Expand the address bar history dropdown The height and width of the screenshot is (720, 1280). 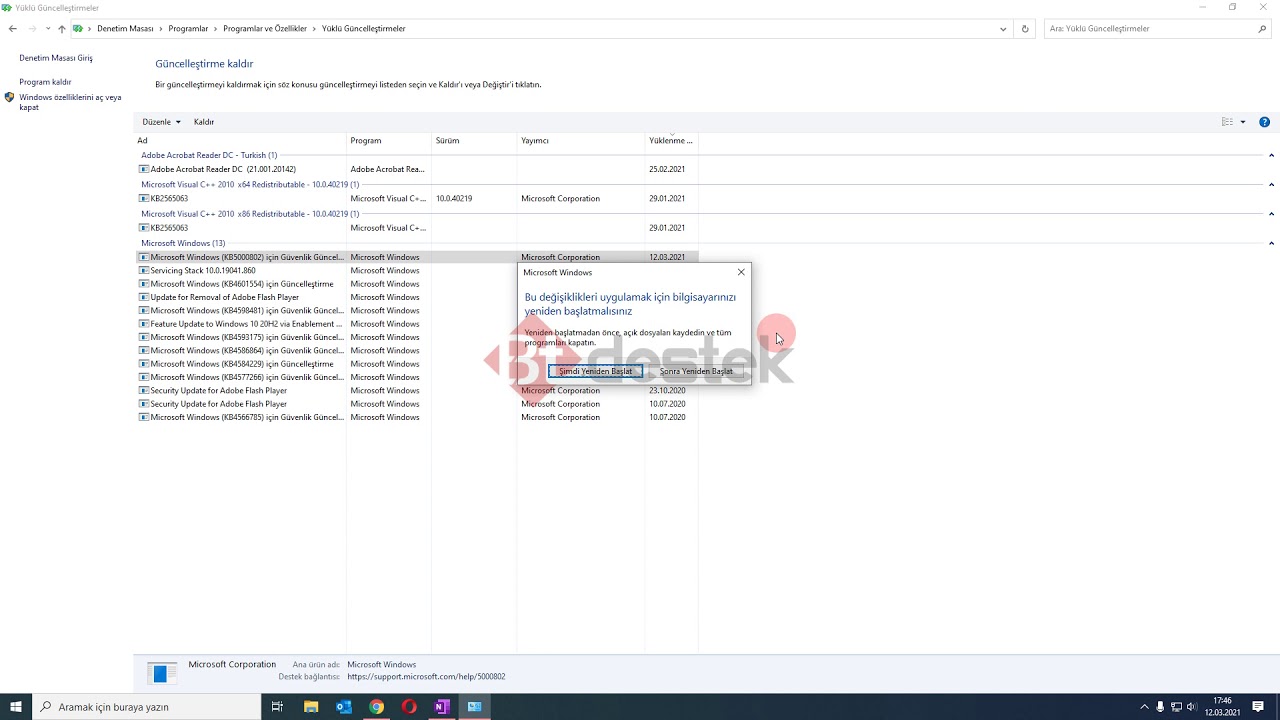tap(1003, 29)
